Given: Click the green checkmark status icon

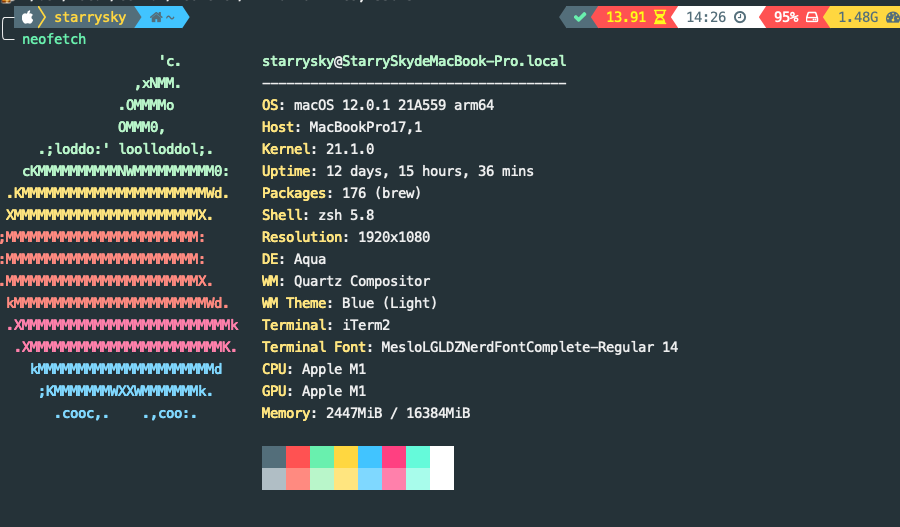Looking at the screenshot, I should point(580,17).
